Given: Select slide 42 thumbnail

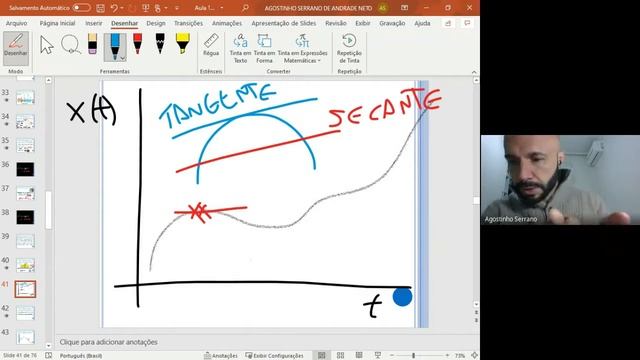Looking at the screenshot, I should [x=25, y=313].
